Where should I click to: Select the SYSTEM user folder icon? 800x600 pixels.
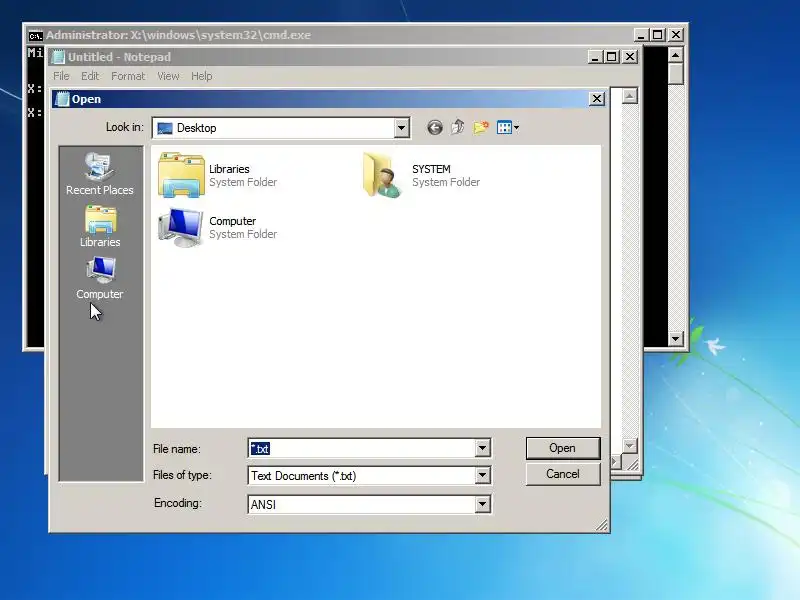click(x=383, y=175)
